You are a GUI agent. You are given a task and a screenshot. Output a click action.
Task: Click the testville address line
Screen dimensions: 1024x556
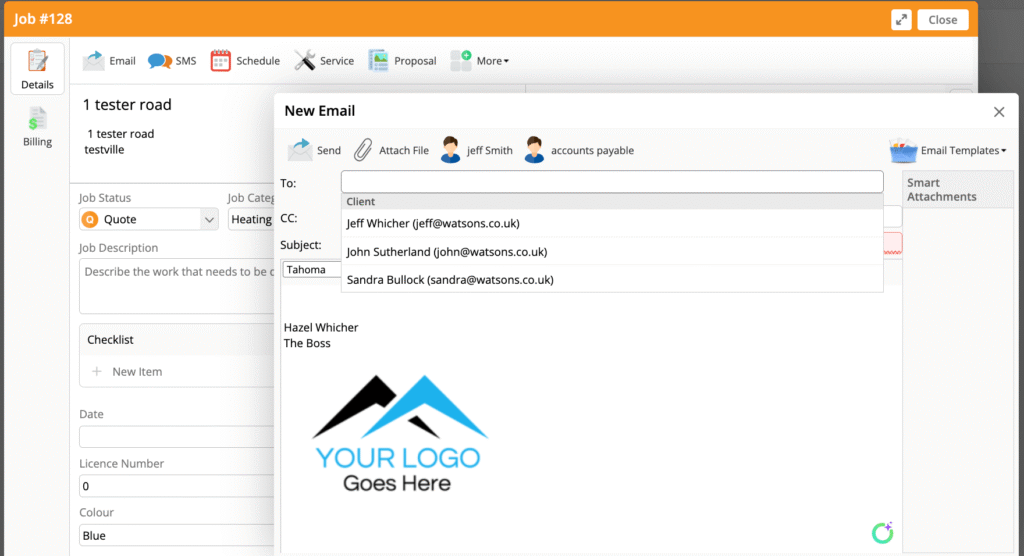pos(104,150)
